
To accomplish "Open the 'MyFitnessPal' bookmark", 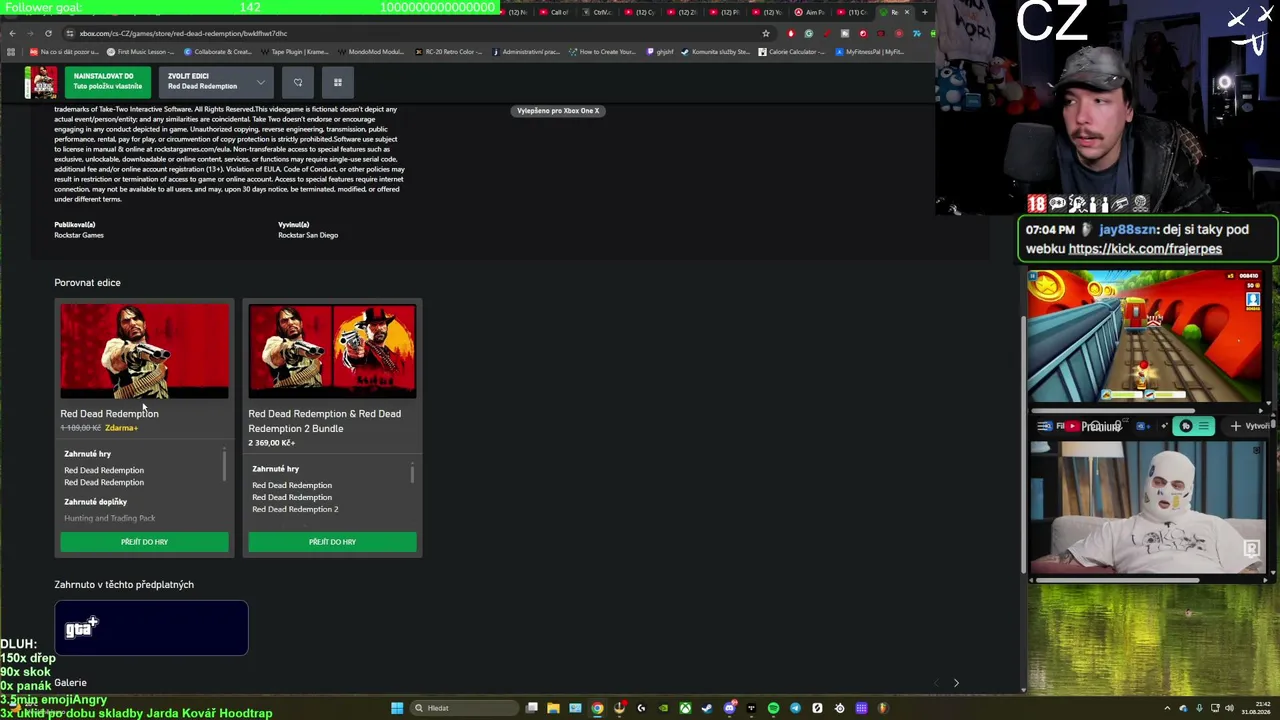I will click(870, 51).
